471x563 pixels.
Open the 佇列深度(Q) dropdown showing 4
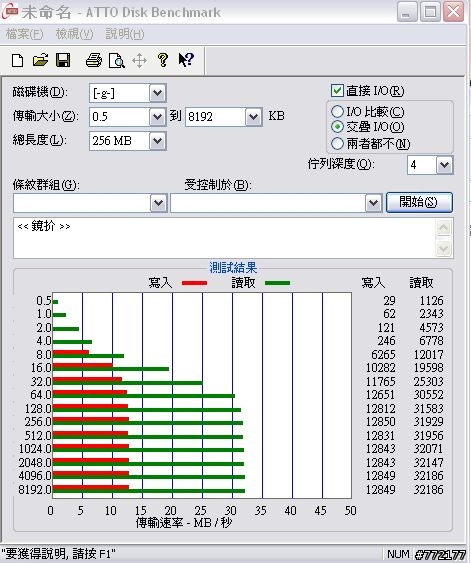tap(444, 165)
